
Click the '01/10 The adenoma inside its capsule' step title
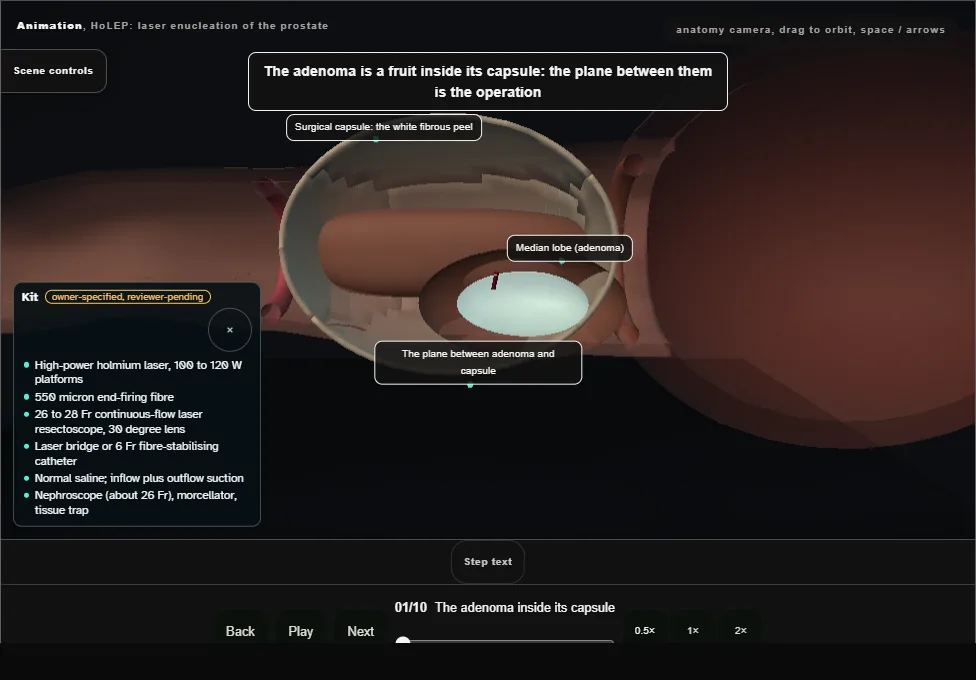point(505,607)
